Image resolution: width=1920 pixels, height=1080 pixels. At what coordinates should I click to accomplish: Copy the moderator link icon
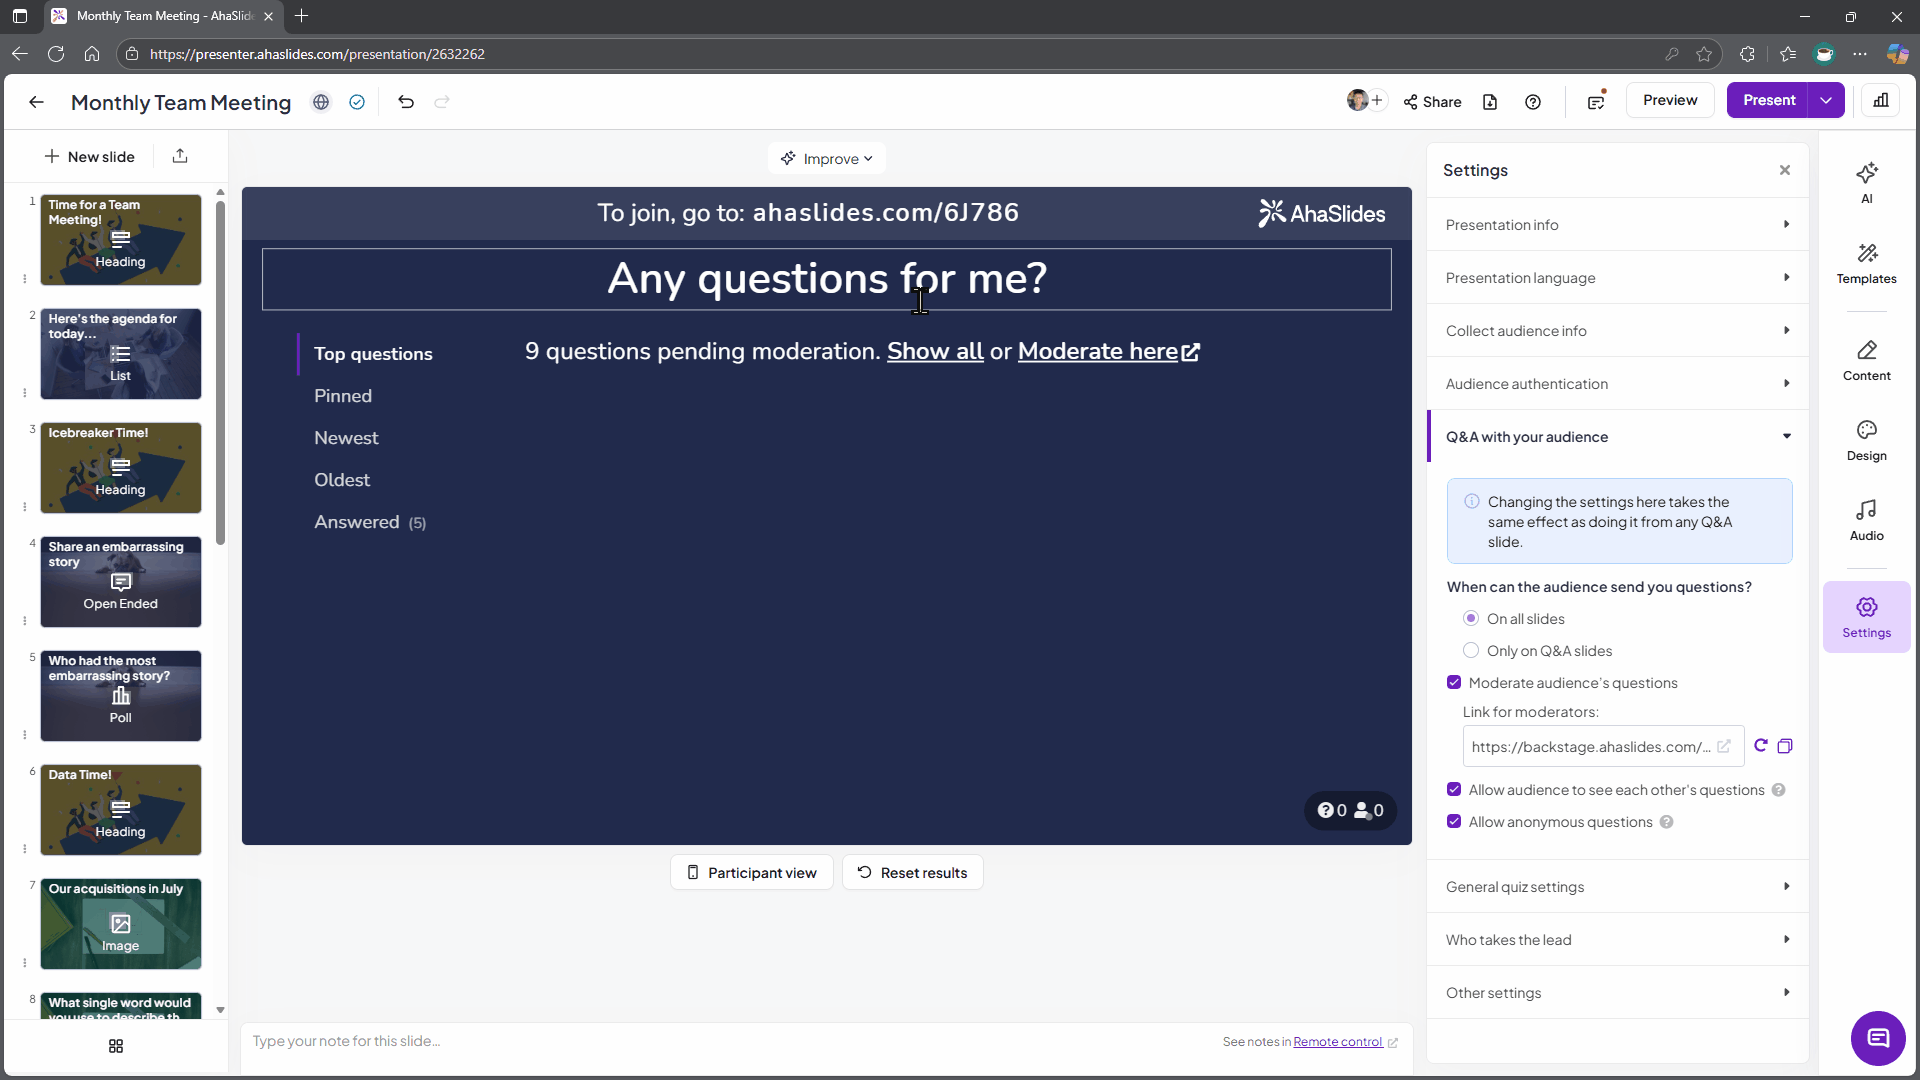(x=1785, y=746)
